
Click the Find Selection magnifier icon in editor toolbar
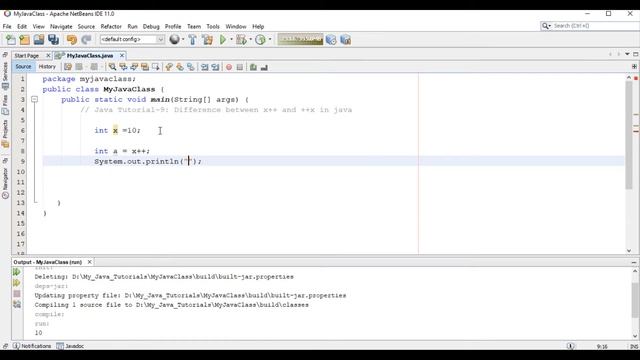pyautogui.click(x=112, y=67)
